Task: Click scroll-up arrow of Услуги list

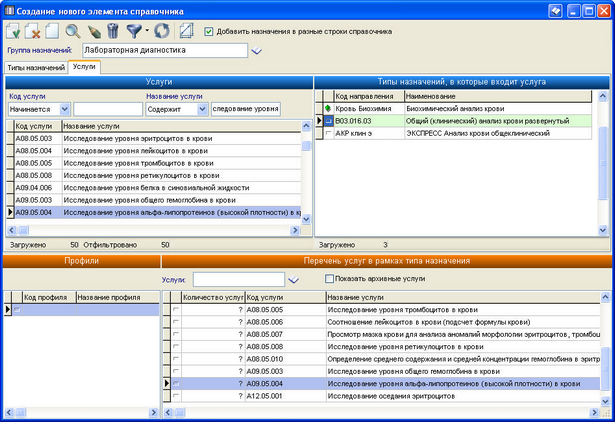Action: tap(306, 126)
